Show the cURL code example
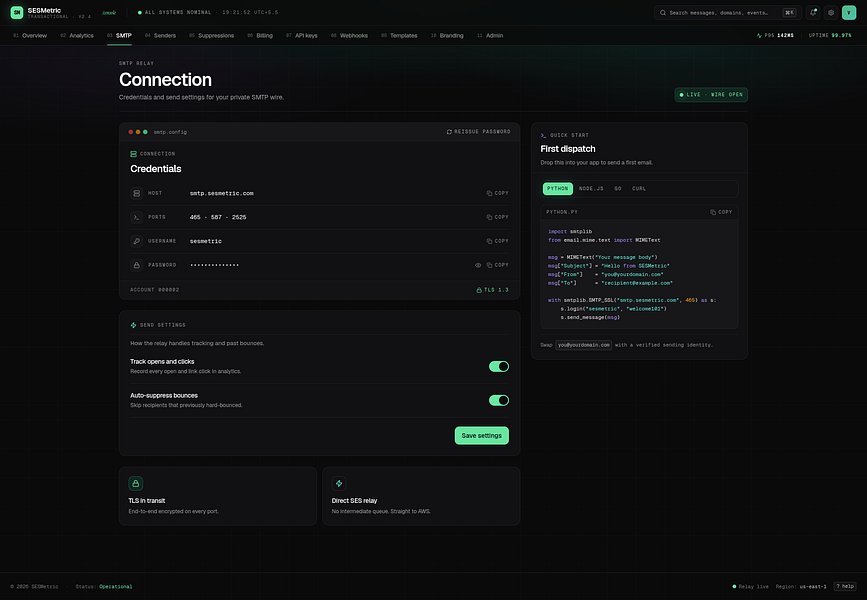This screenshot has width=867, height=600. pyautogui.click(x=639, y=189)
